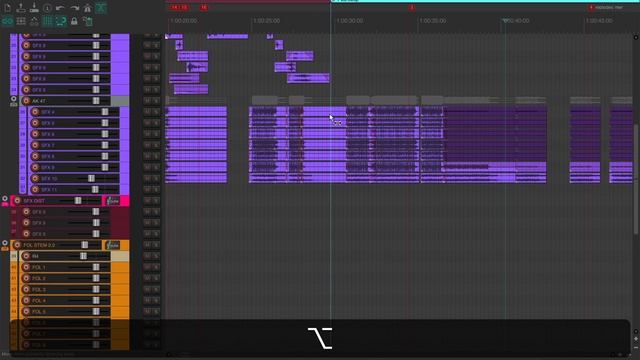Mute the AK 47 track

click(147, 100)
